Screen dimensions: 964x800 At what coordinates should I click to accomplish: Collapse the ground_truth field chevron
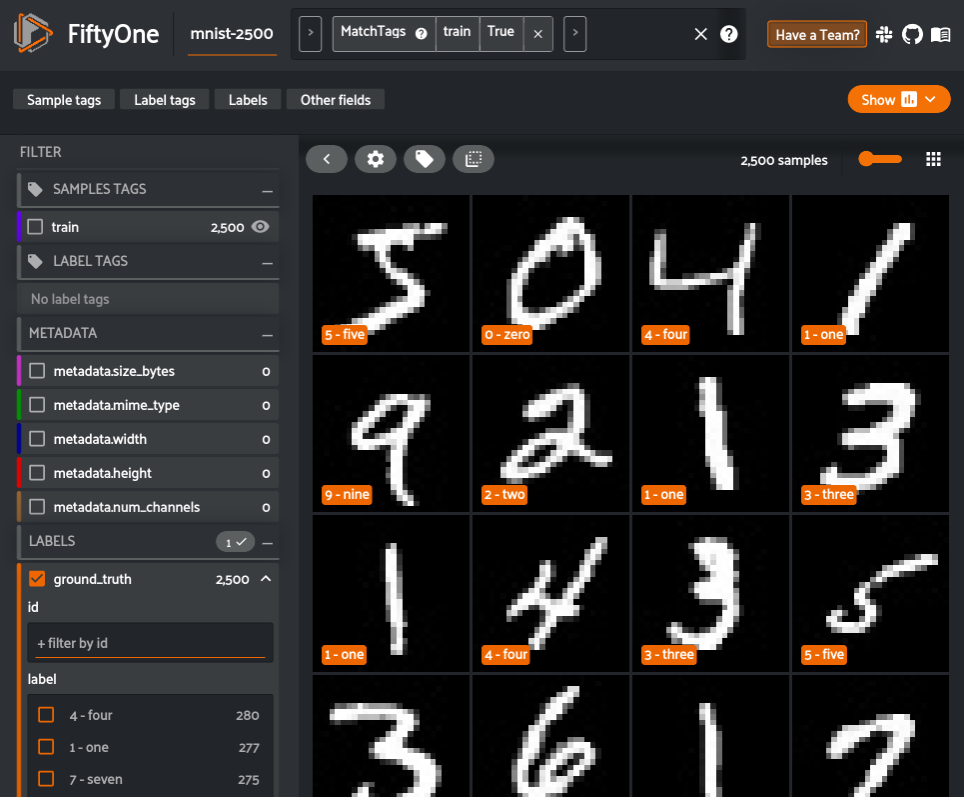click(265, 578)
